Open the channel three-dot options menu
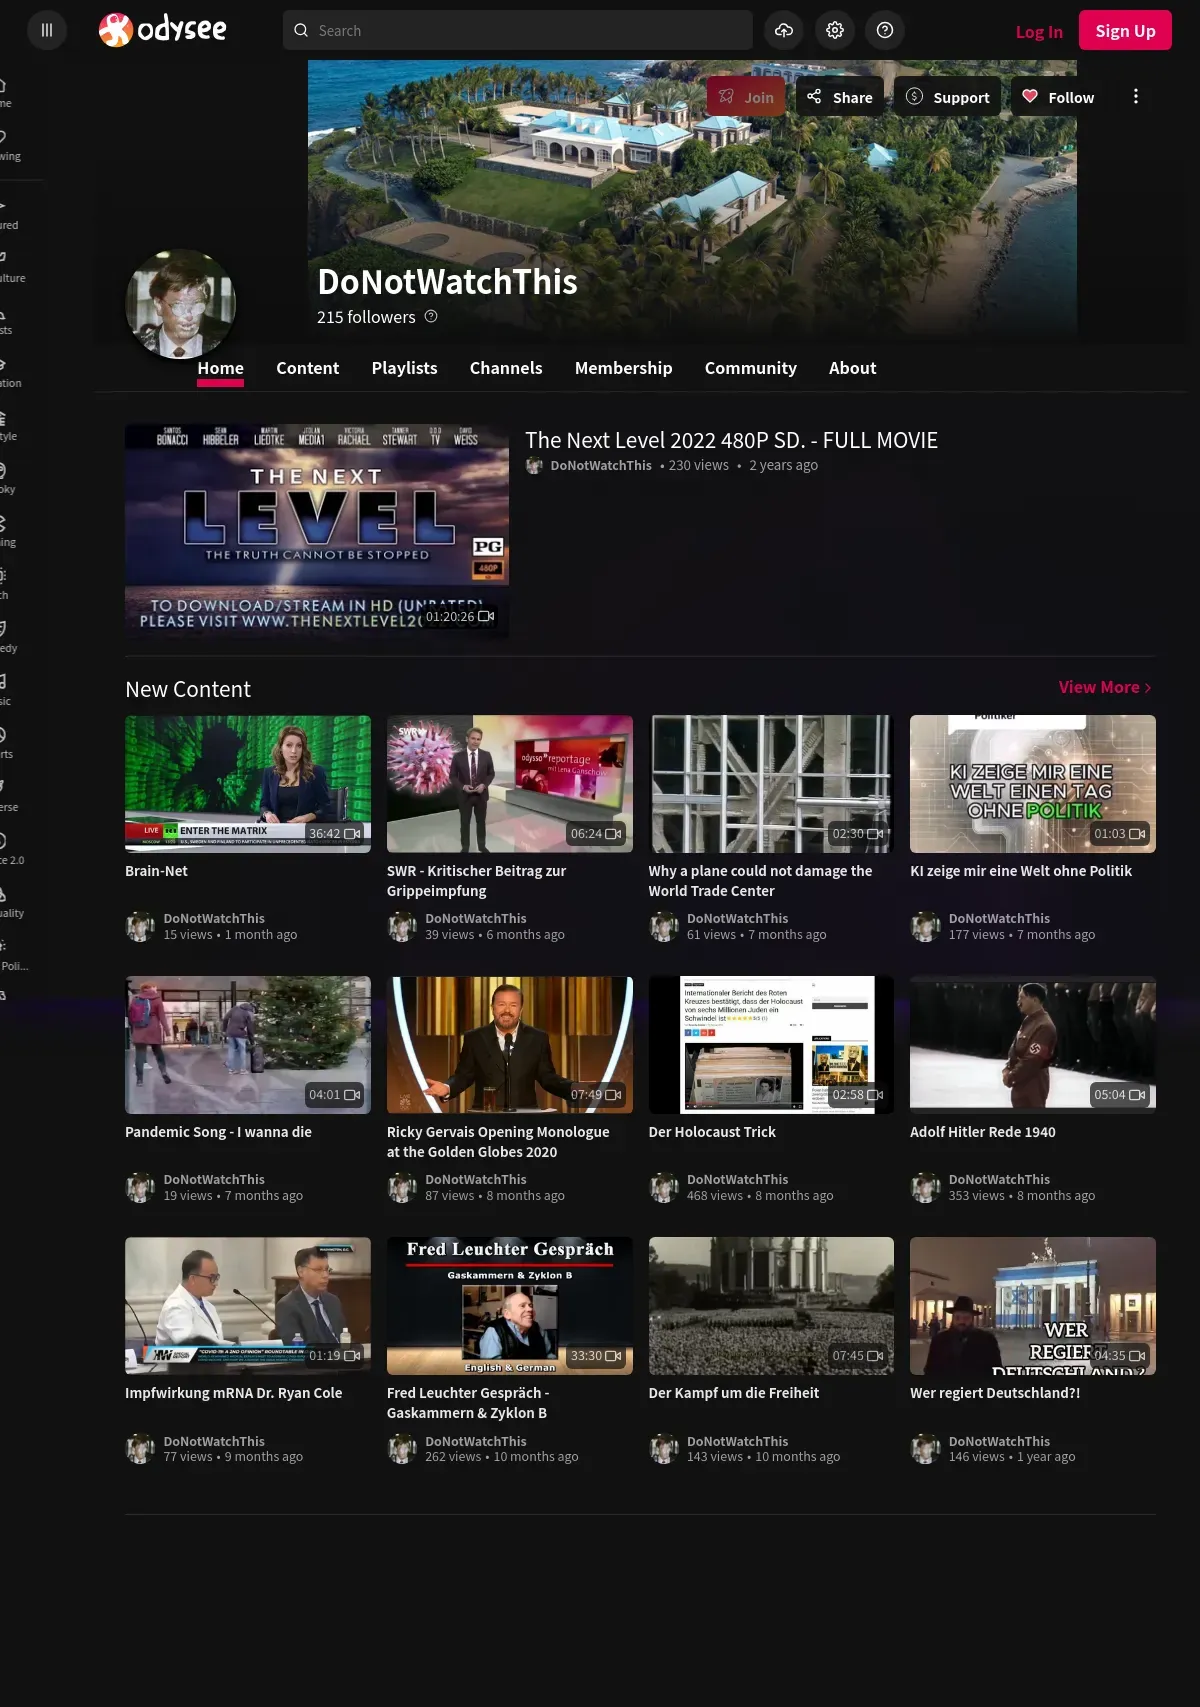The width and height of the screenshot is (1200, 1707). (x=1135, y=97)
